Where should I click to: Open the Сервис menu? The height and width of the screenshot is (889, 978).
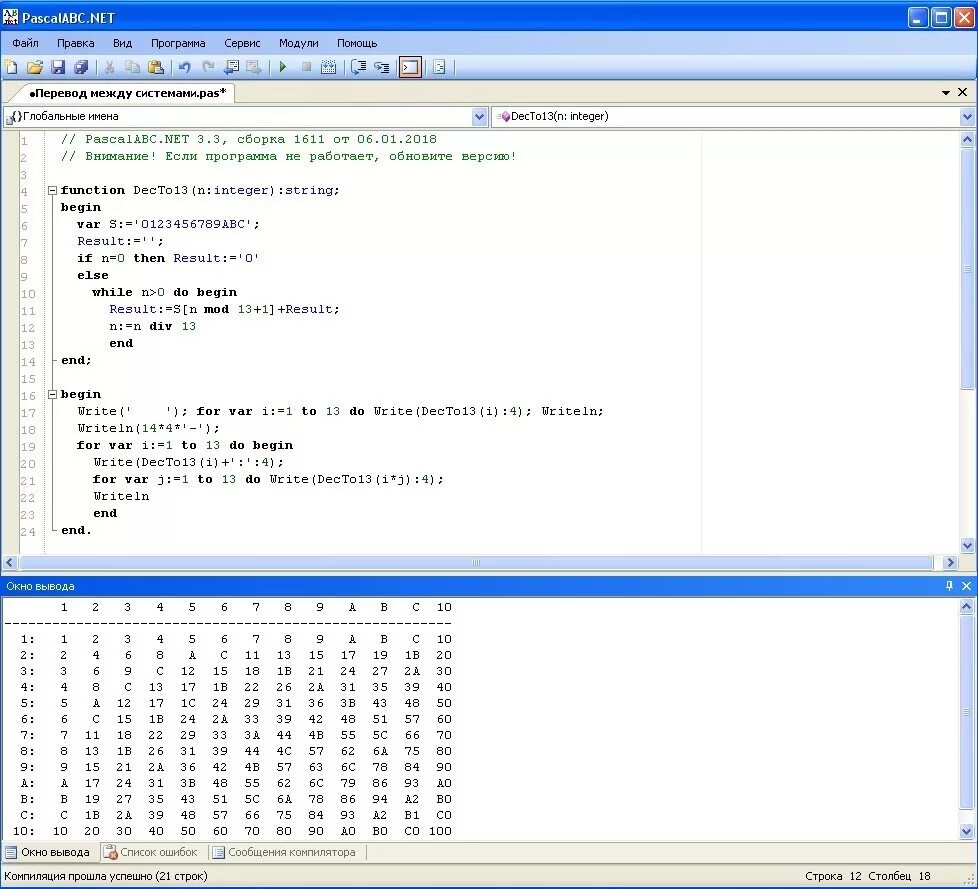(x=242, y=43)
